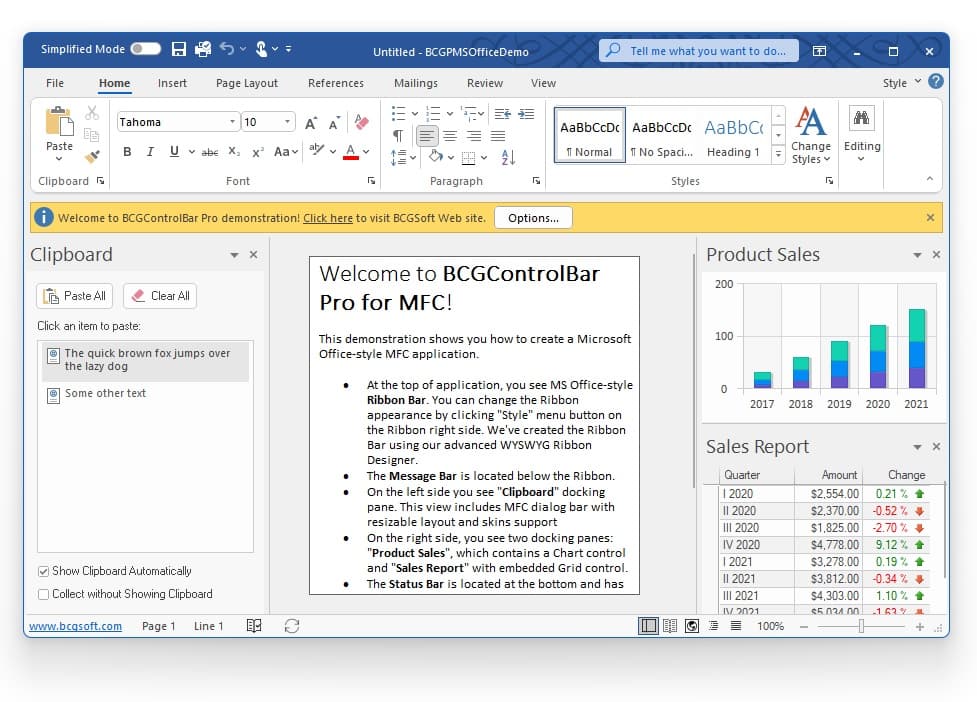Show paragraph marks with the pilcrow icon

click(x=397, y=134)
